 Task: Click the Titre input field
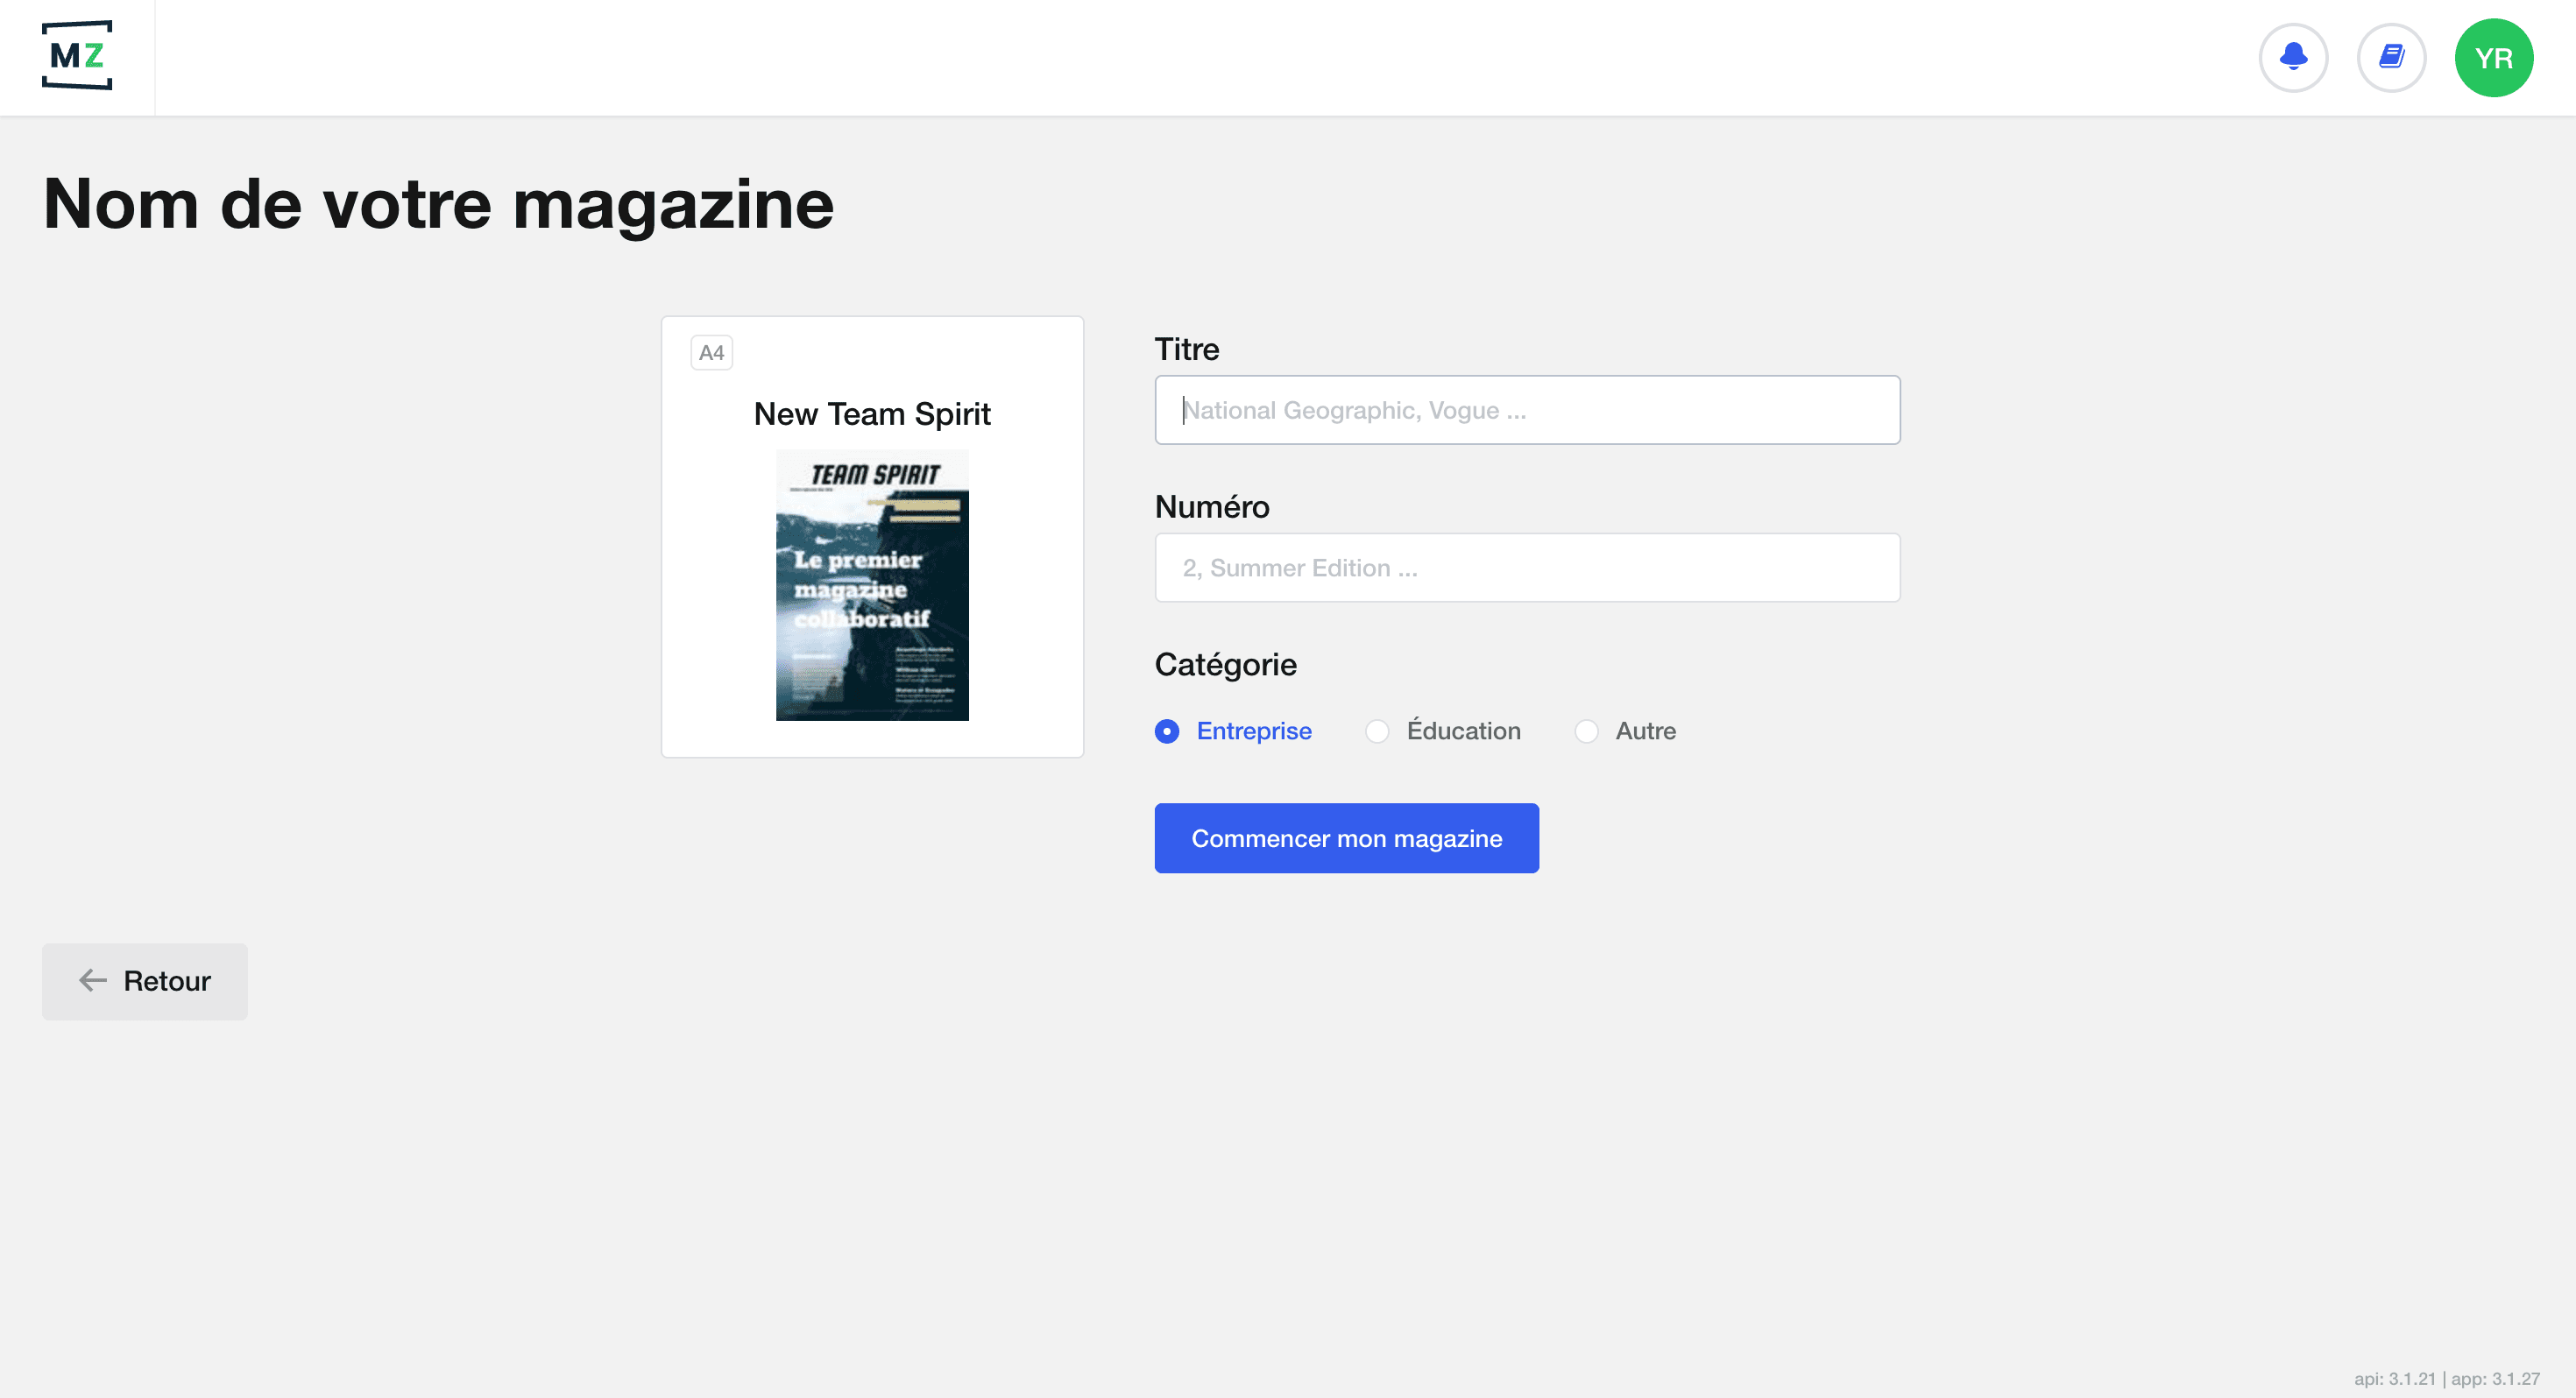click(x=1527, y=410)
